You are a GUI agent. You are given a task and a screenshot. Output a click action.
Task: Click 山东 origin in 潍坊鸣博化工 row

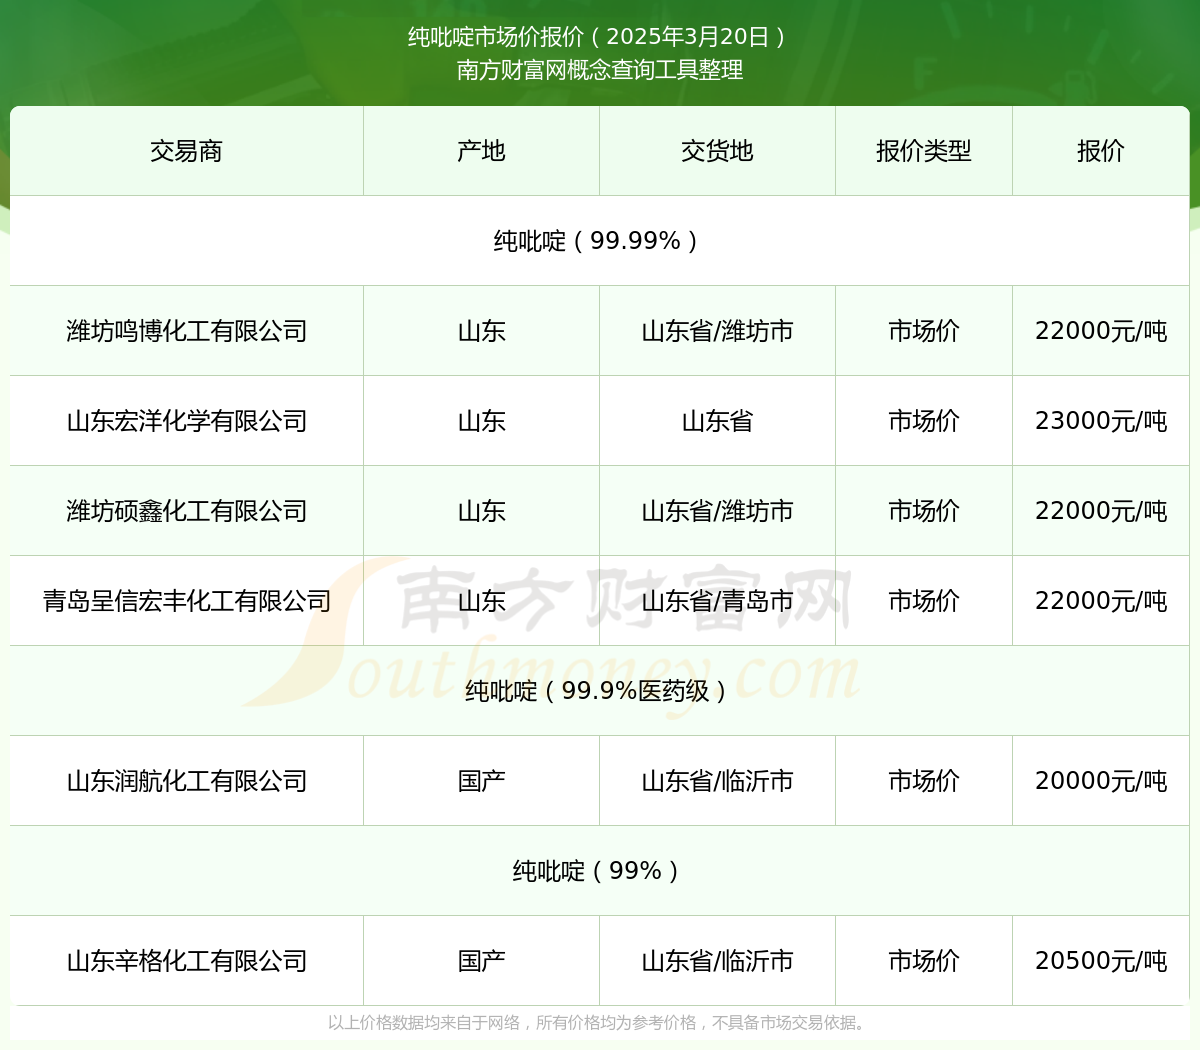(481, 331)
